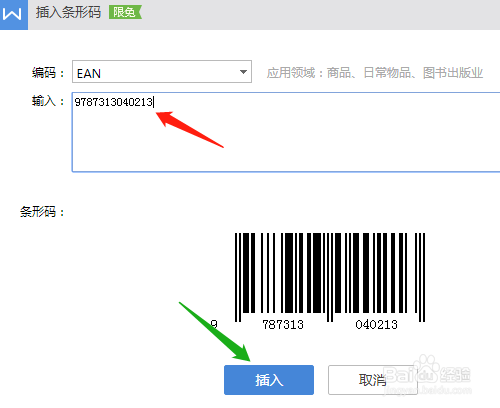Click the green arrow annotation graphic
500x408 pixels.
[215, 331]
